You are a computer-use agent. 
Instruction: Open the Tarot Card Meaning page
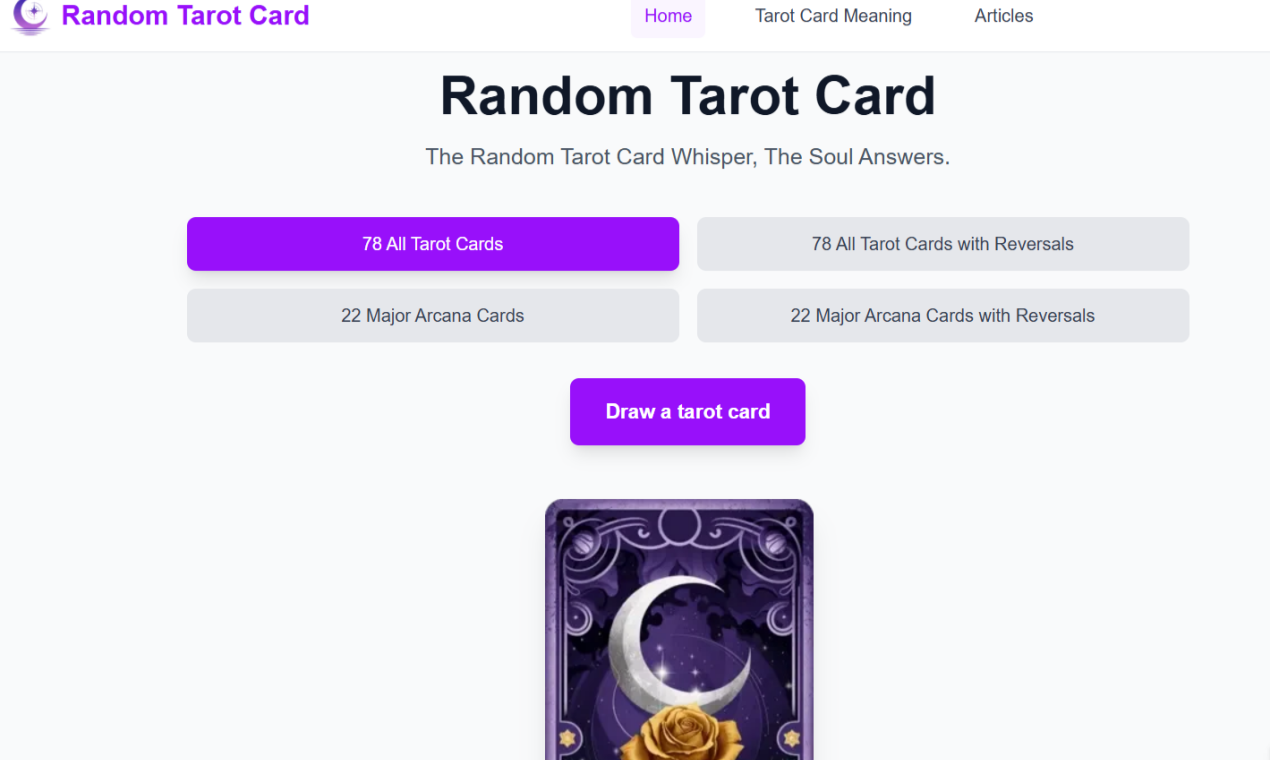[x=833, y=16]
